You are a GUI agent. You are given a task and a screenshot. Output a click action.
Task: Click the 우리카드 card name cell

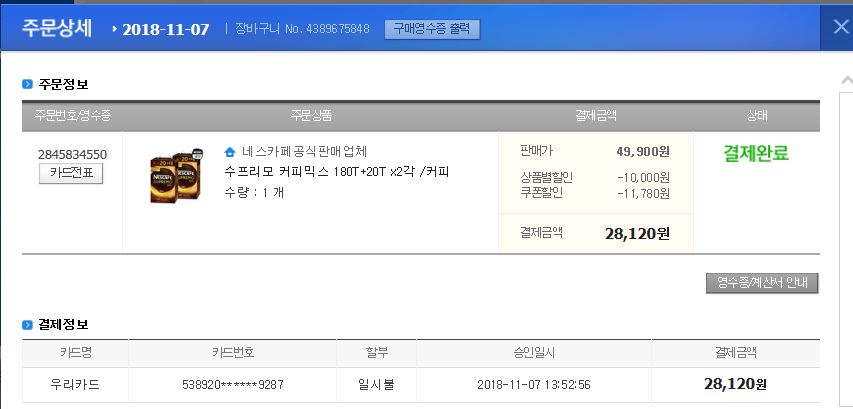(x=75, y=384)
